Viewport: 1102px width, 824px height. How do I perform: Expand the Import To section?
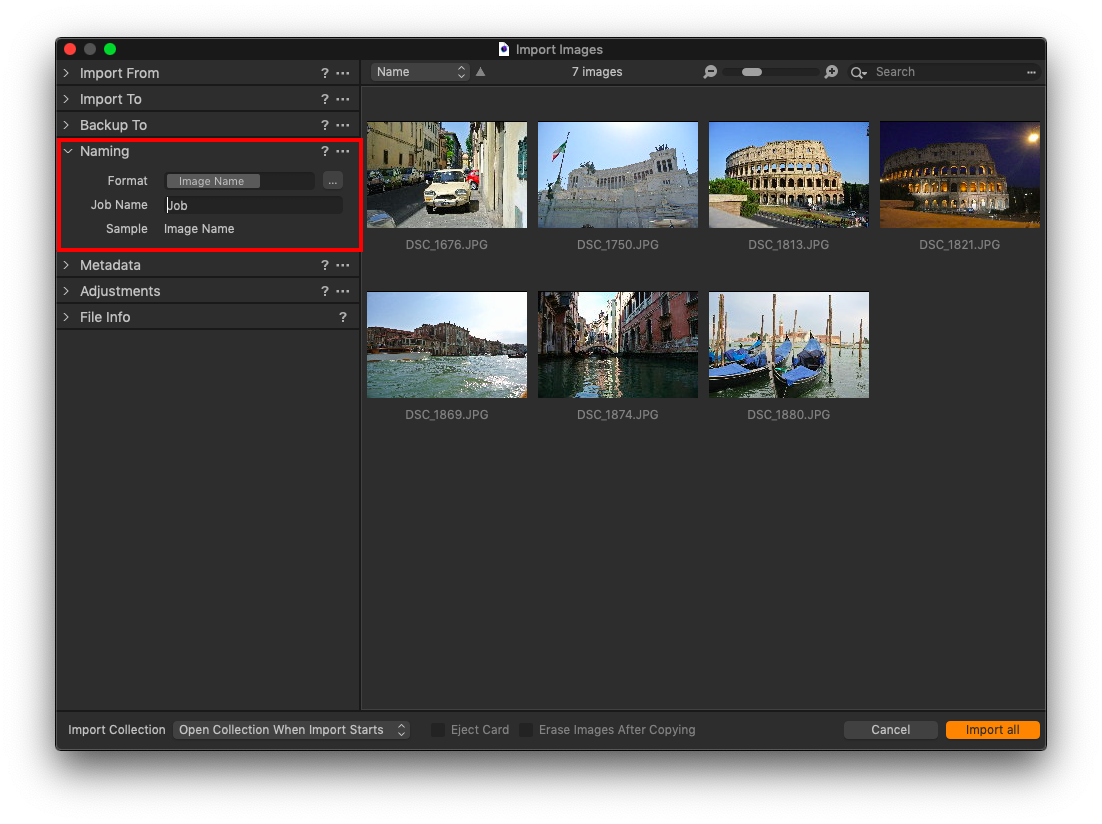67,99
